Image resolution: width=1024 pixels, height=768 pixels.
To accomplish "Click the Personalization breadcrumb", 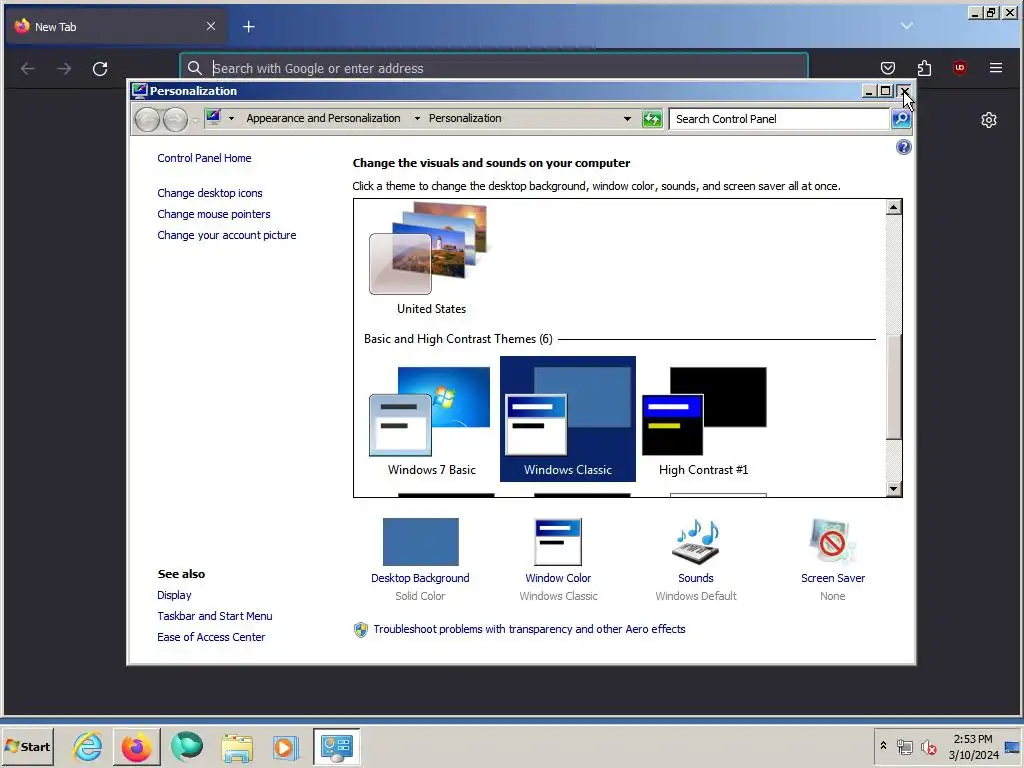I will click(465, 118).
